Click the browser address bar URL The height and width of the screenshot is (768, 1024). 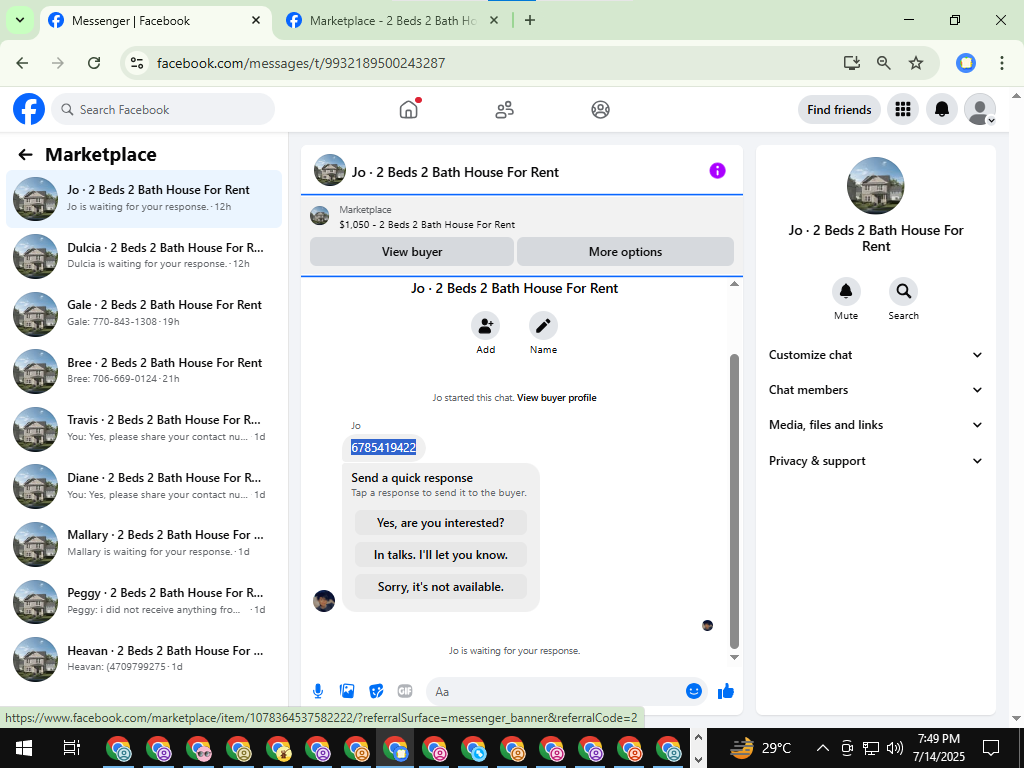[301, 63]
